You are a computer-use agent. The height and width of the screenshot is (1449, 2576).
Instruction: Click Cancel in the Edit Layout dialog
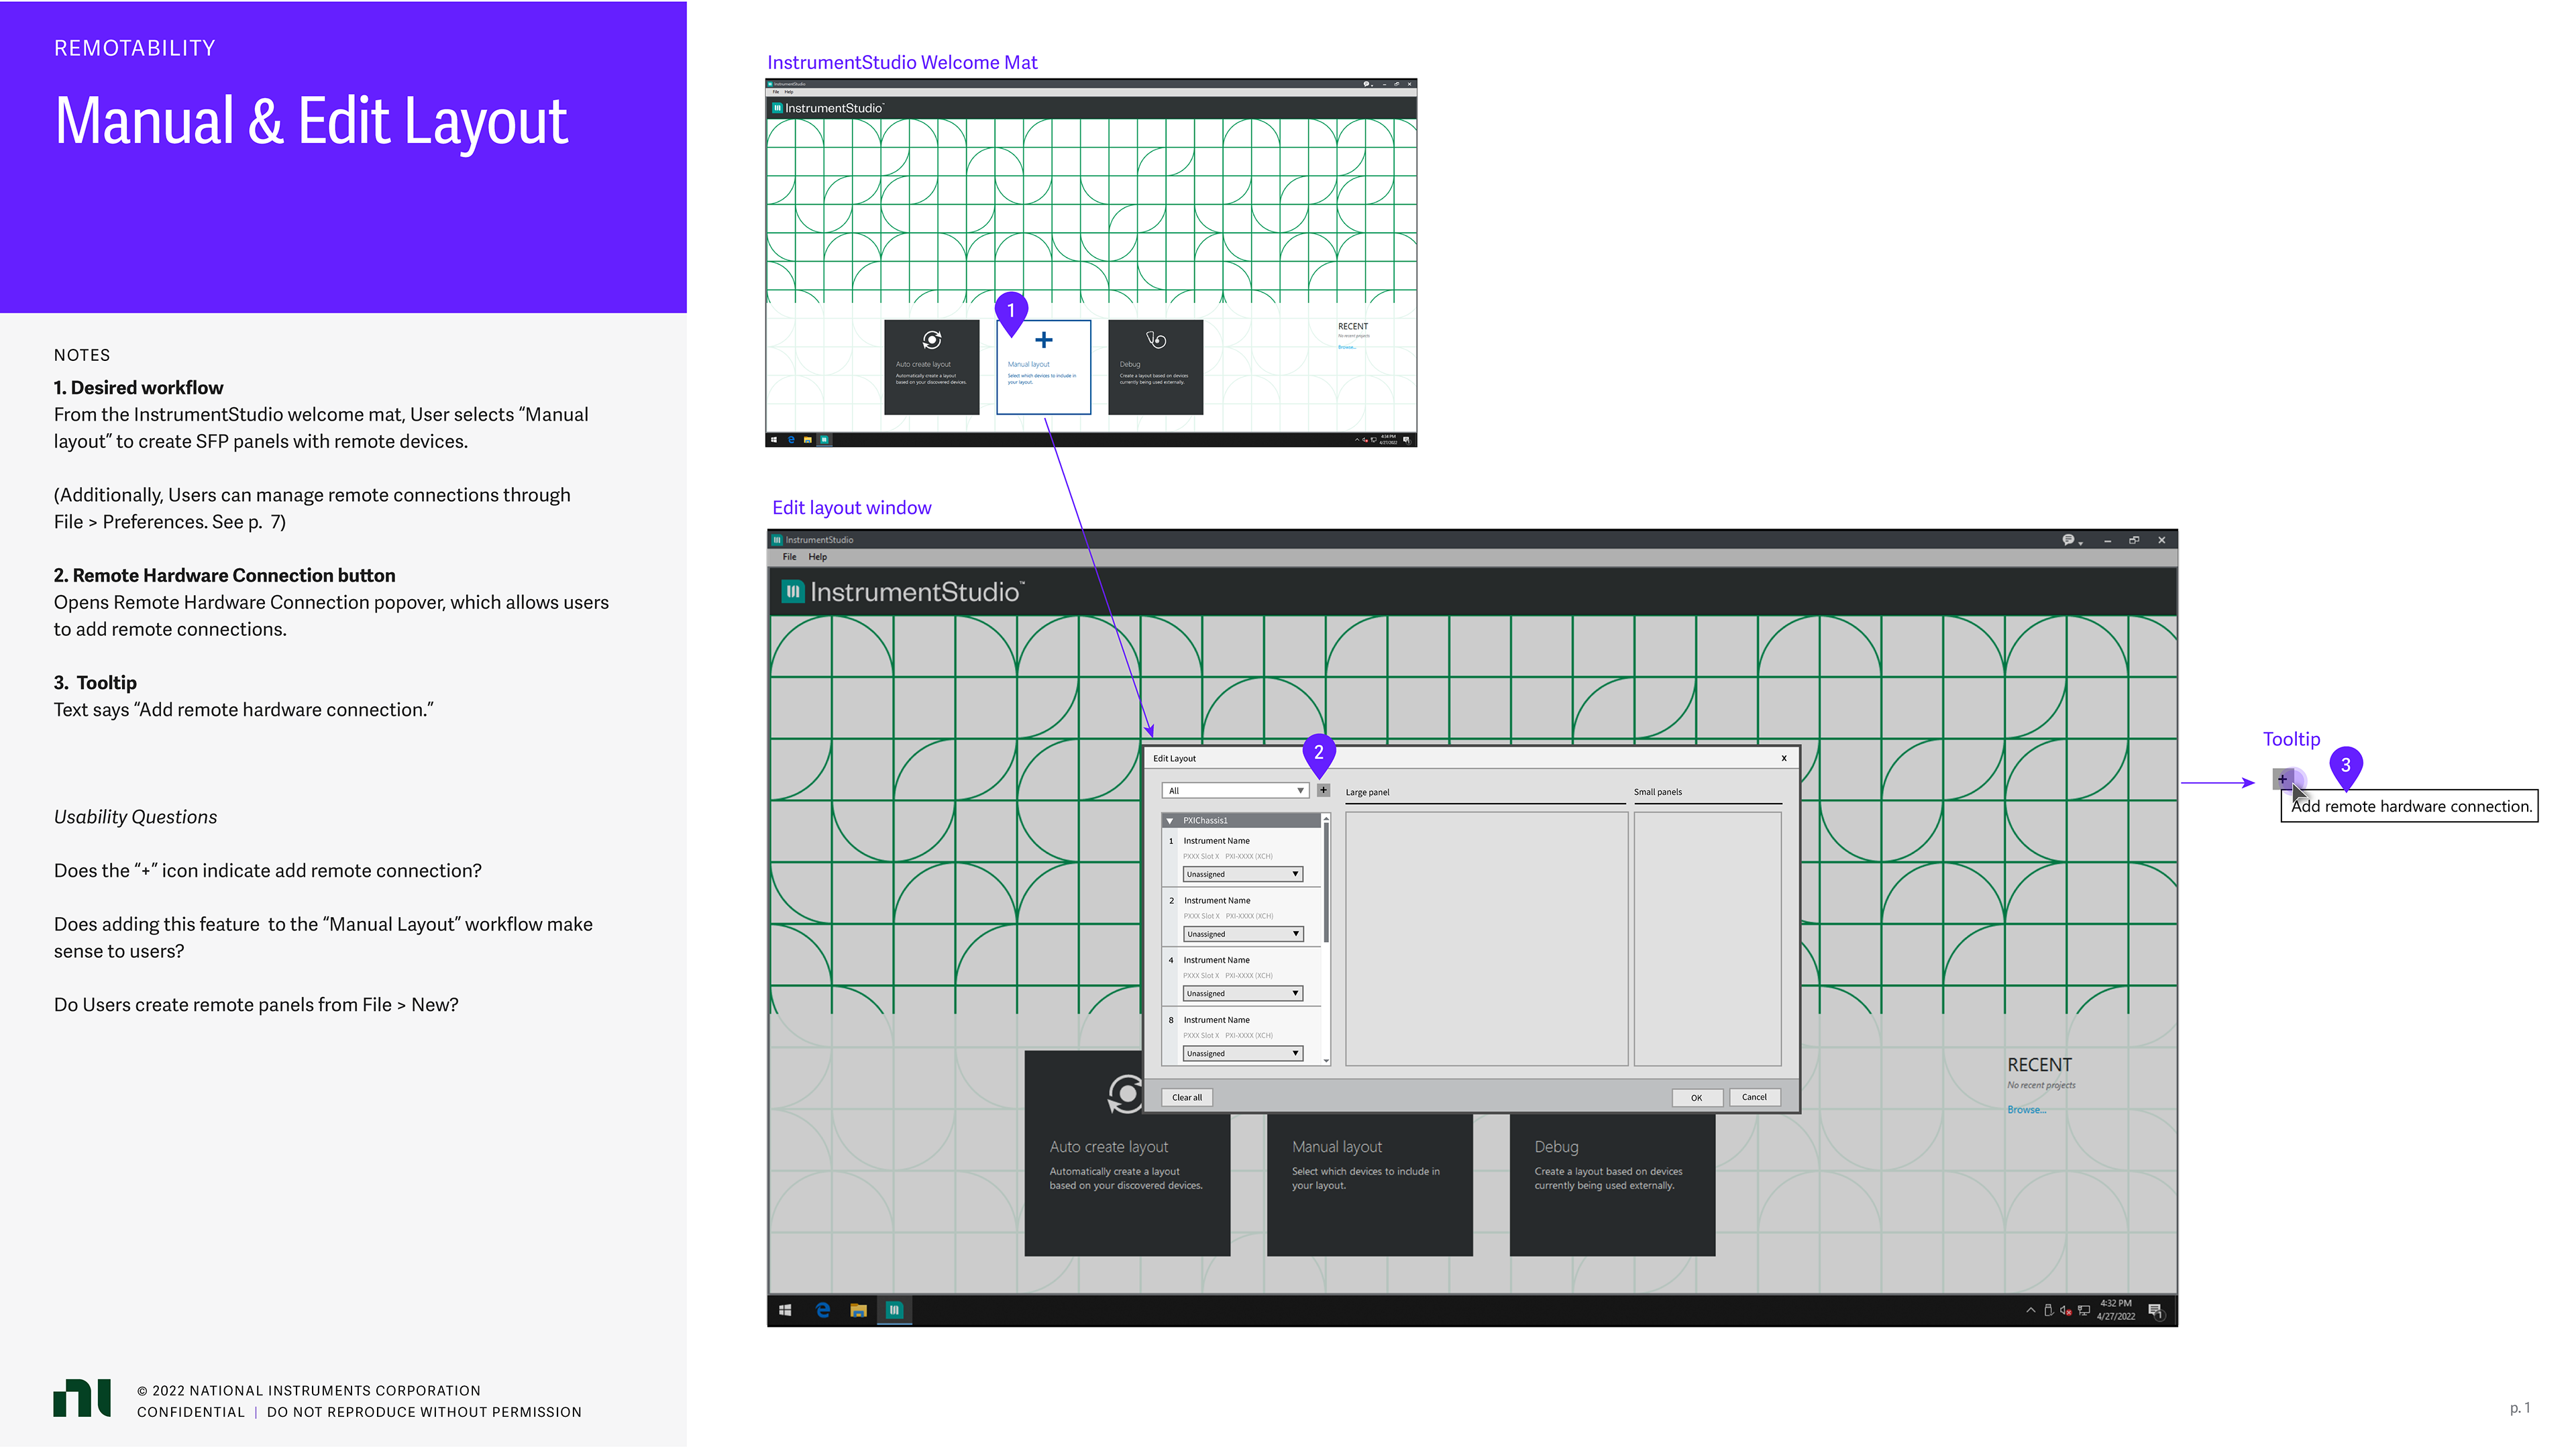point(1754,1098)
